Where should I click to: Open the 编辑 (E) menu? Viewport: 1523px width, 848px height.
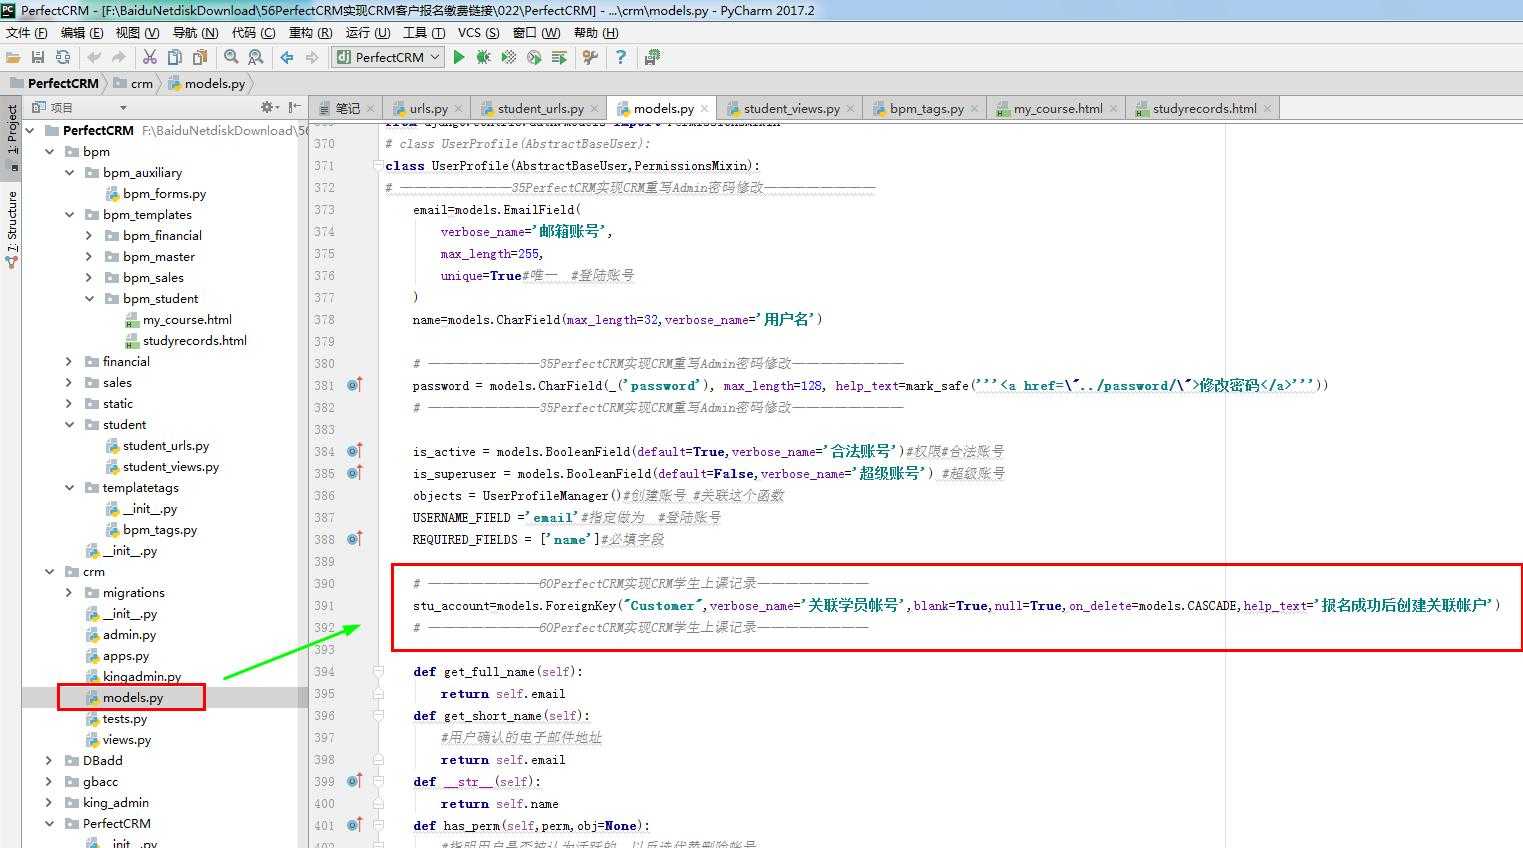[81, 32]
